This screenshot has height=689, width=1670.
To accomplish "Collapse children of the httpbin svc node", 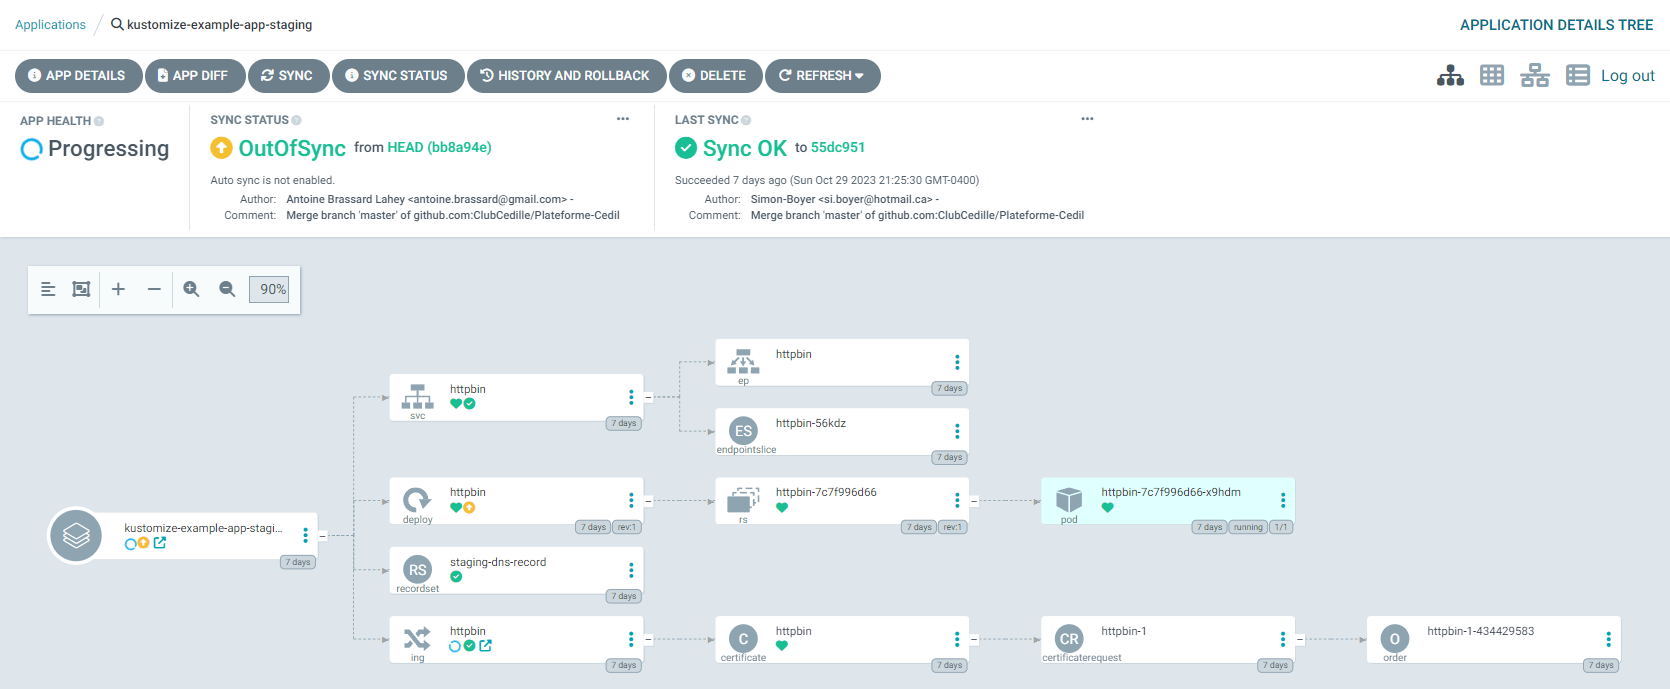I will (648, 397).
